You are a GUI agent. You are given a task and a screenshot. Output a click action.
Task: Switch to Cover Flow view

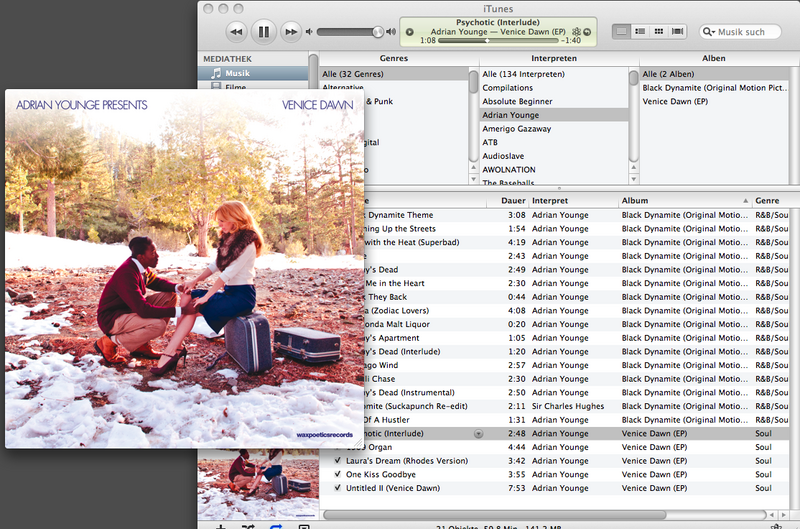677,32
